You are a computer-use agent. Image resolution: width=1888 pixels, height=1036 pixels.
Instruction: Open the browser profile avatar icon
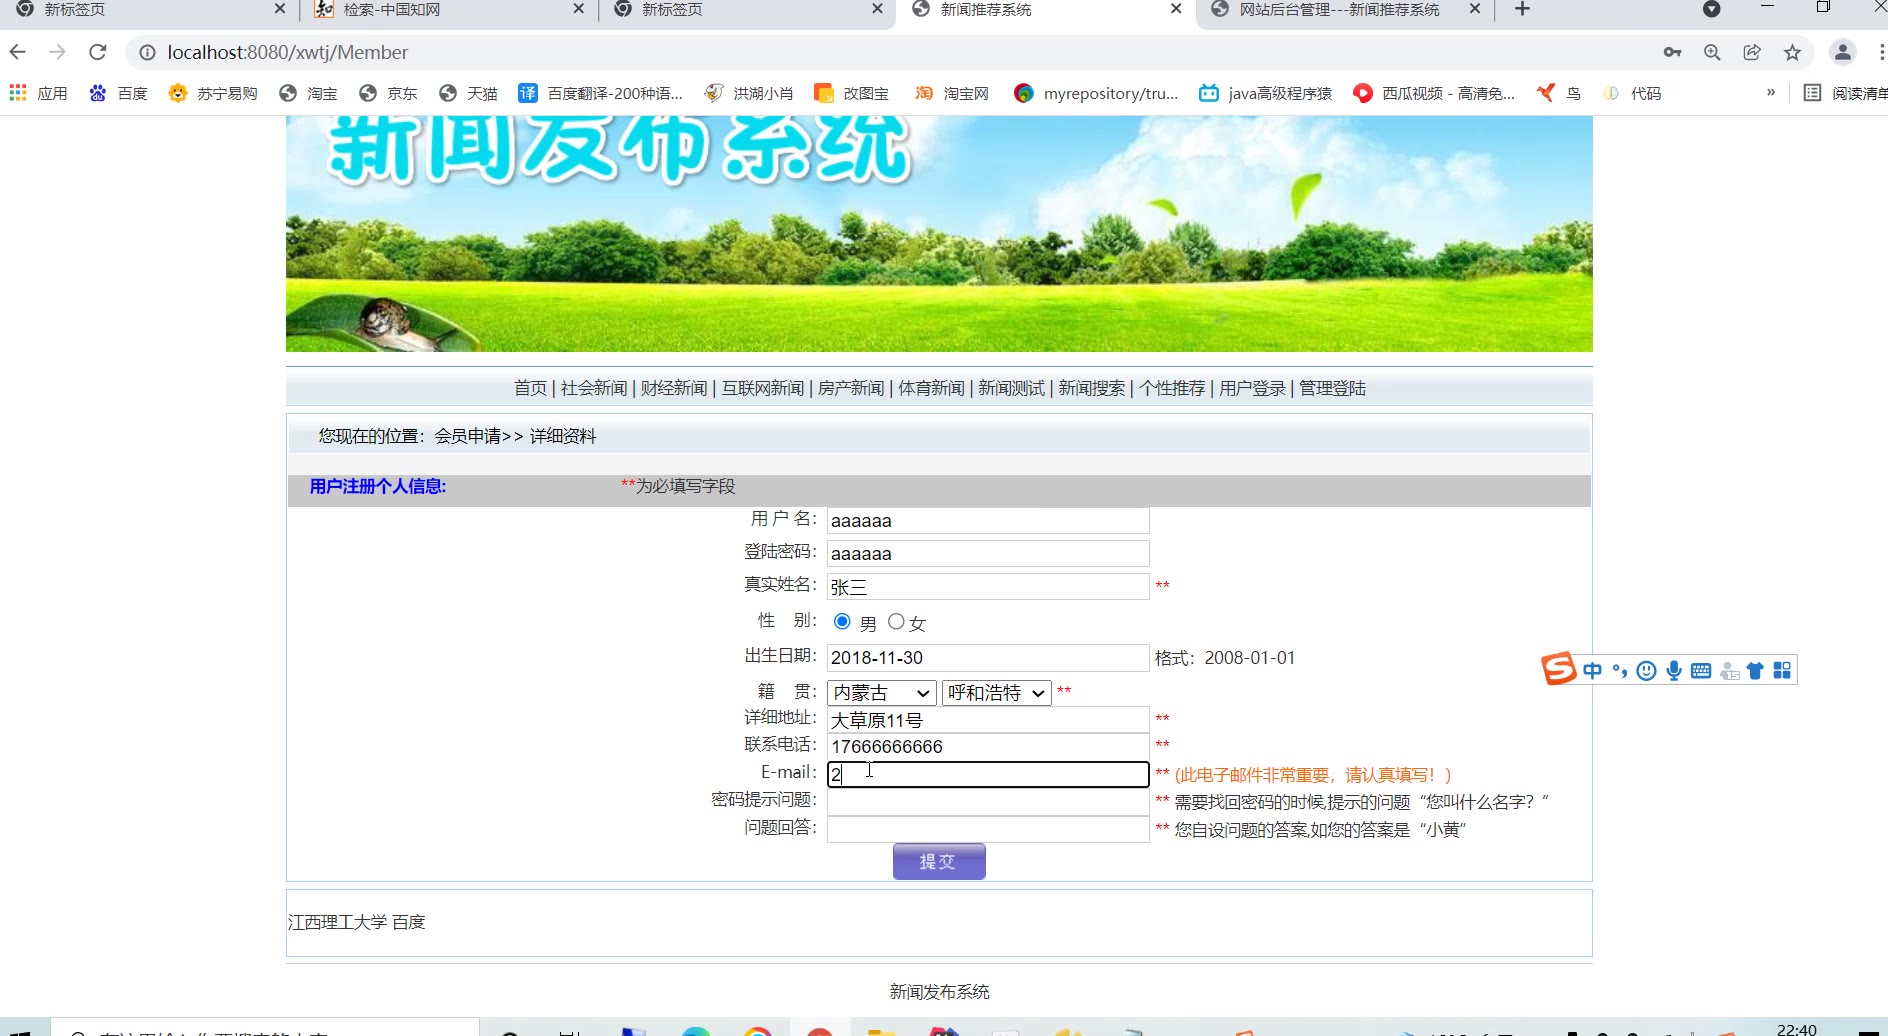[1842, 52]
